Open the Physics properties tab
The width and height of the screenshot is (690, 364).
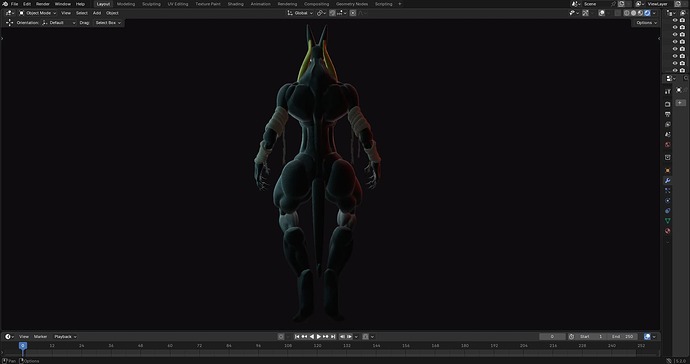(x=668, y=201)
